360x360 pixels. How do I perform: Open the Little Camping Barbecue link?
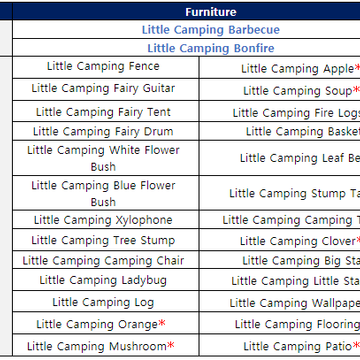coord(211,30)
